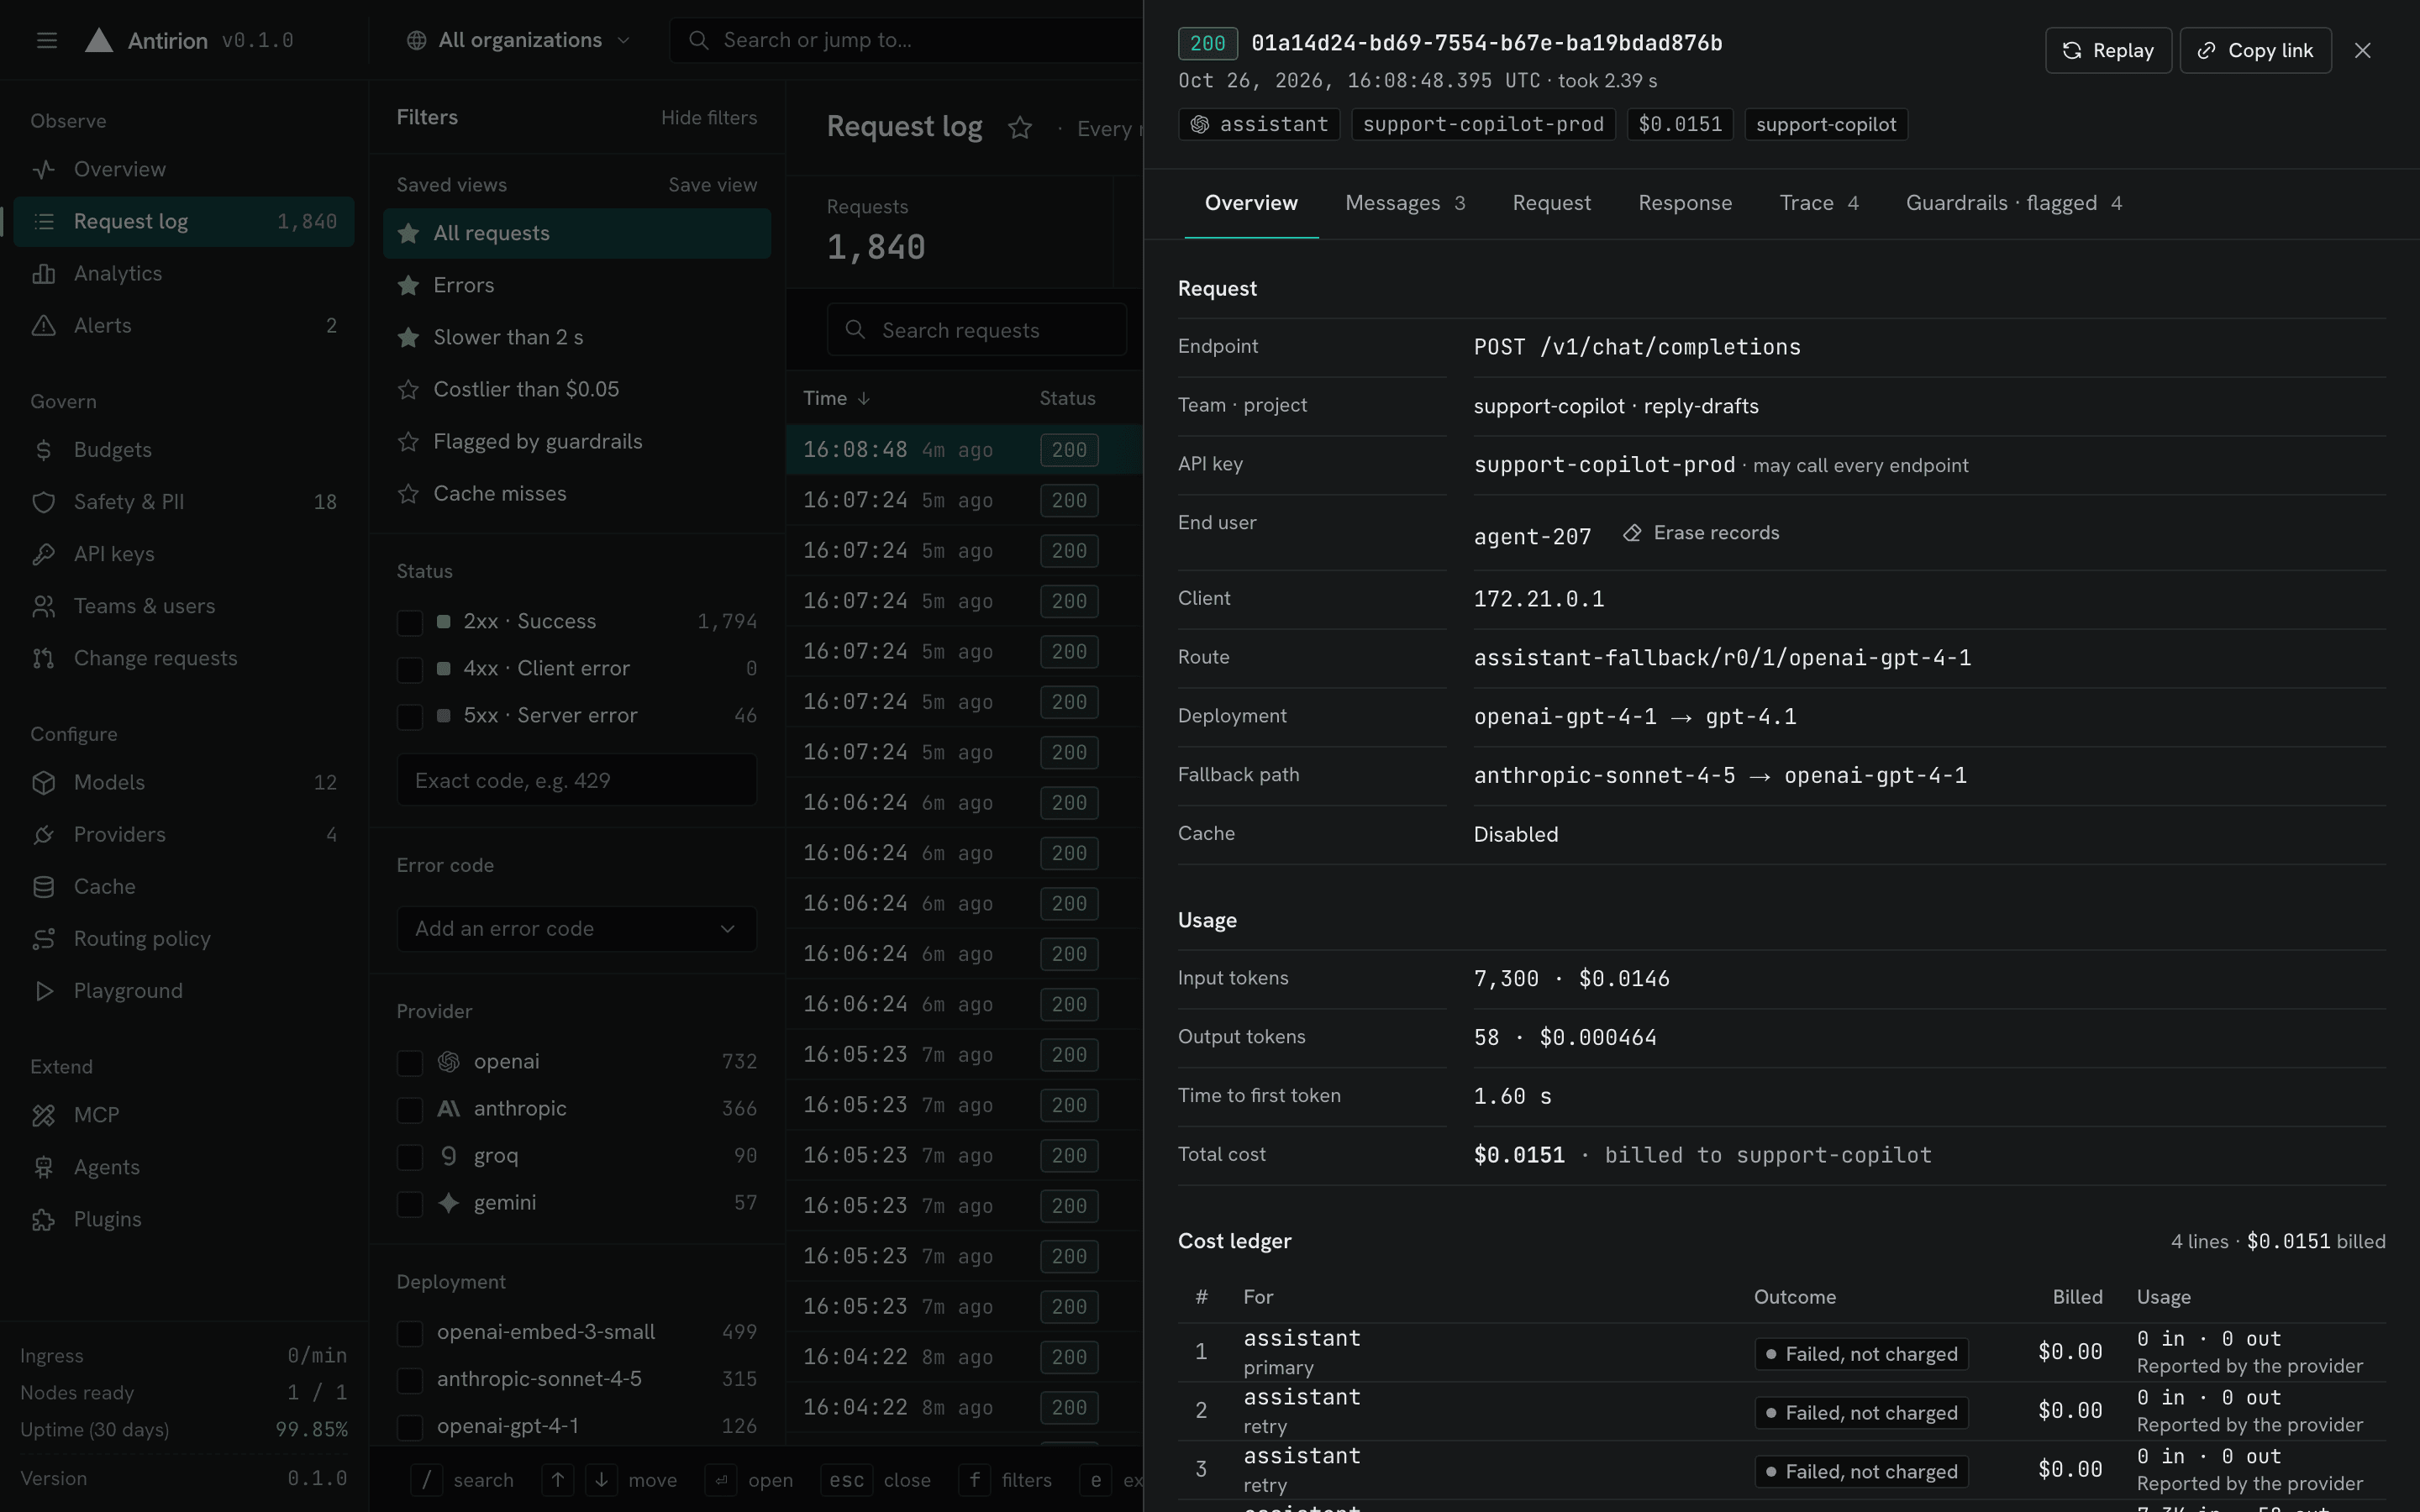
Task: Click the Antirion triangle logo
Action: tap(99, 40)
